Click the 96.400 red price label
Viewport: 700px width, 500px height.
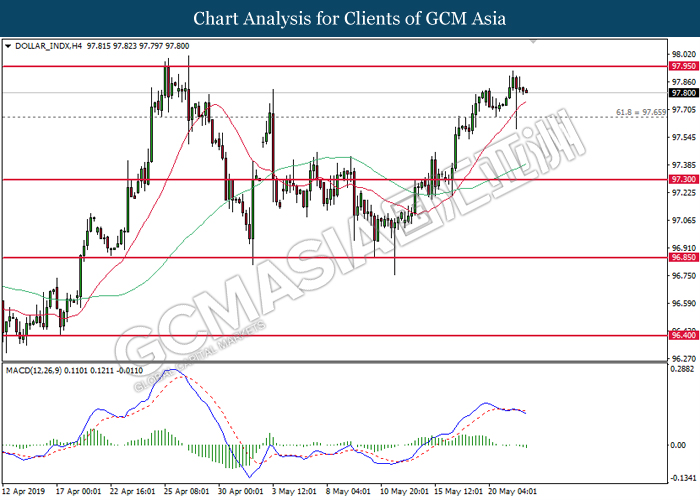point(683,335)
